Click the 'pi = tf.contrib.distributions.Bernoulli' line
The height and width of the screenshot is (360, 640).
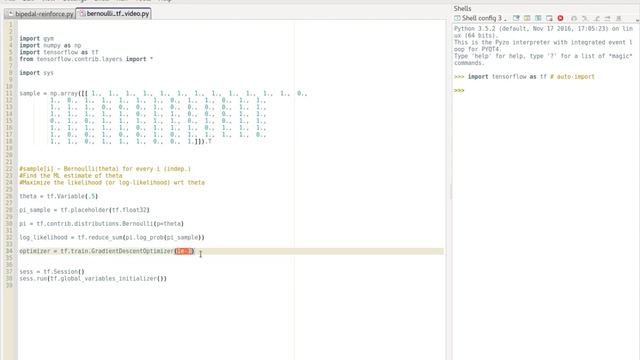(x=102, y=224)
